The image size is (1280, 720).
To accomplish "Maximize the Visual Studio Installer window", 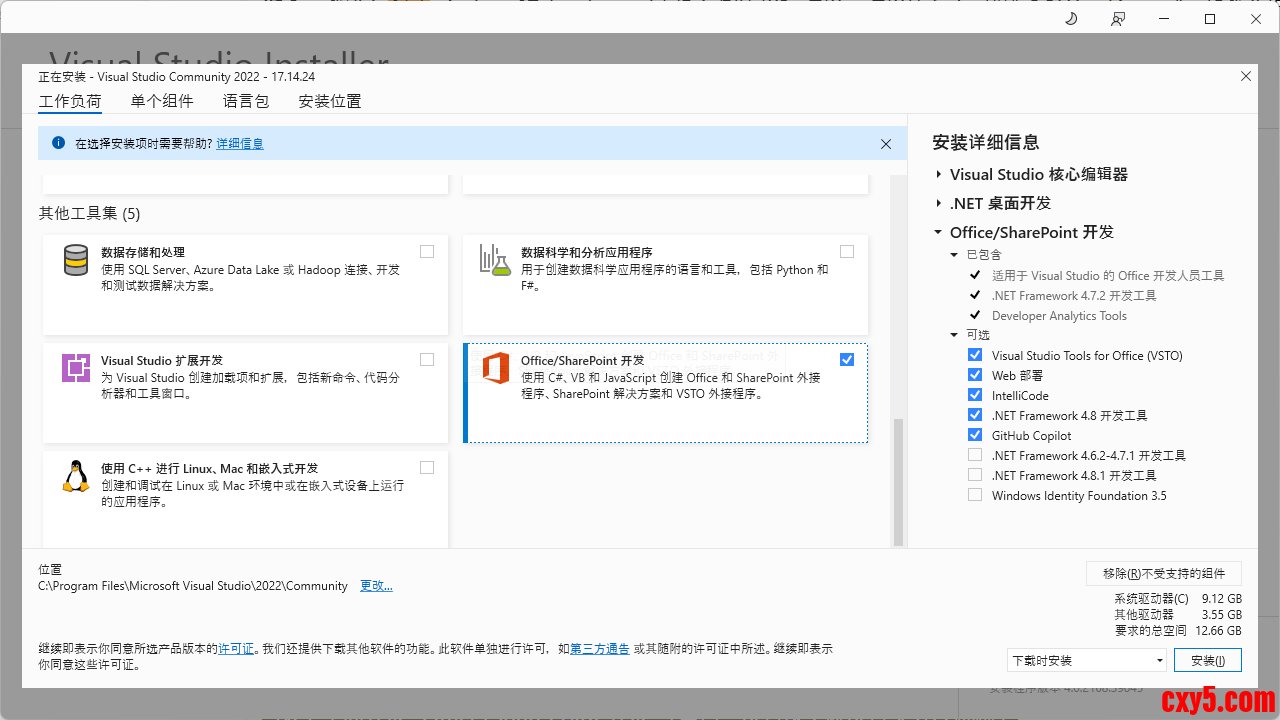I will [x=1210, y=19].
